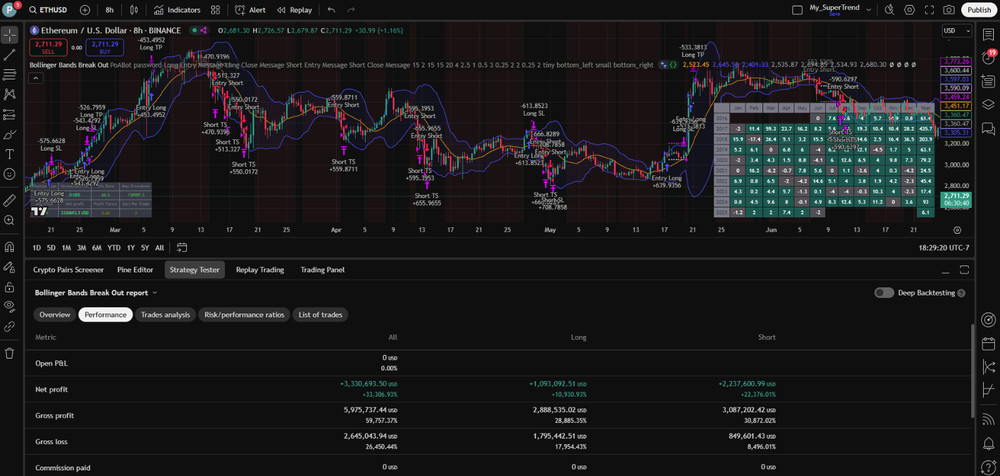This screenshot has width=1000, height=476.
Task: Activate the zoom in tool
Action: pyautogui.click(x=10, y=220)
